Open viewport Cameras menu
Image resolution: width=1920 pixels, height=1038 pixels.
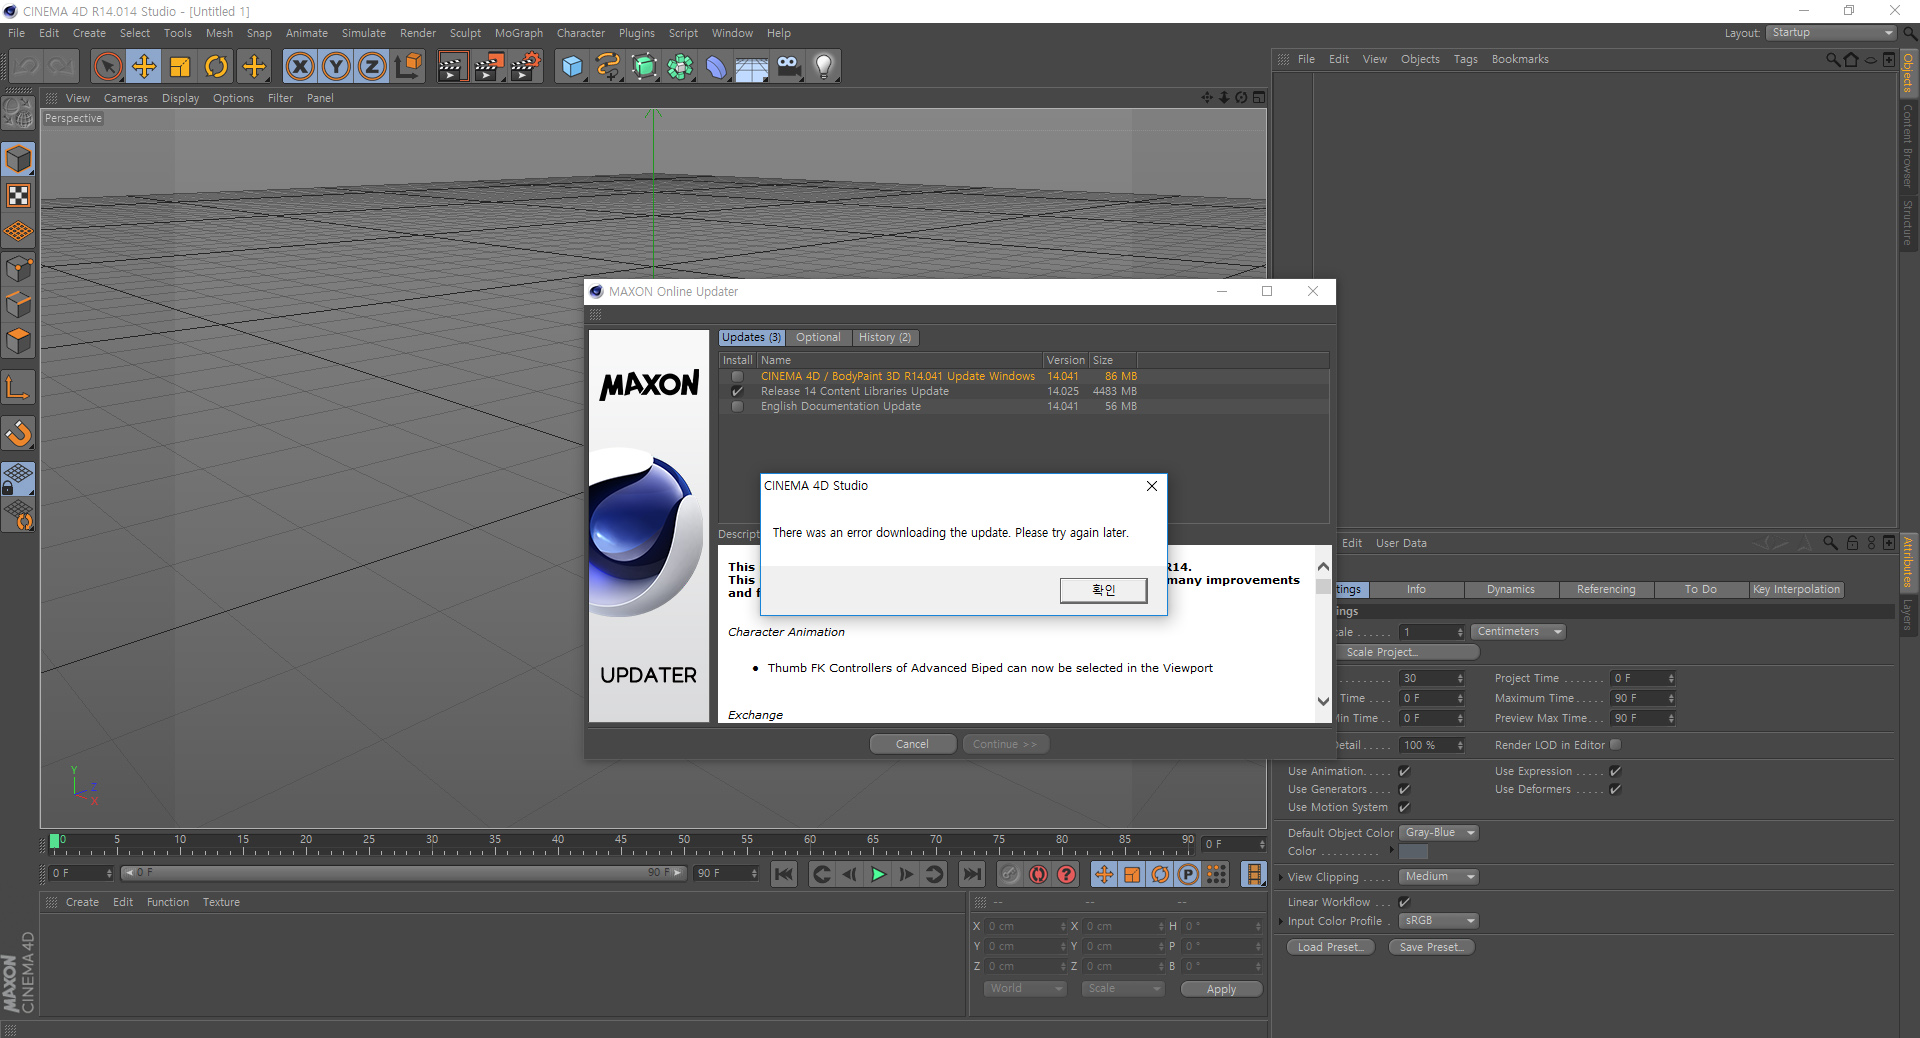[x=126, y=98]
